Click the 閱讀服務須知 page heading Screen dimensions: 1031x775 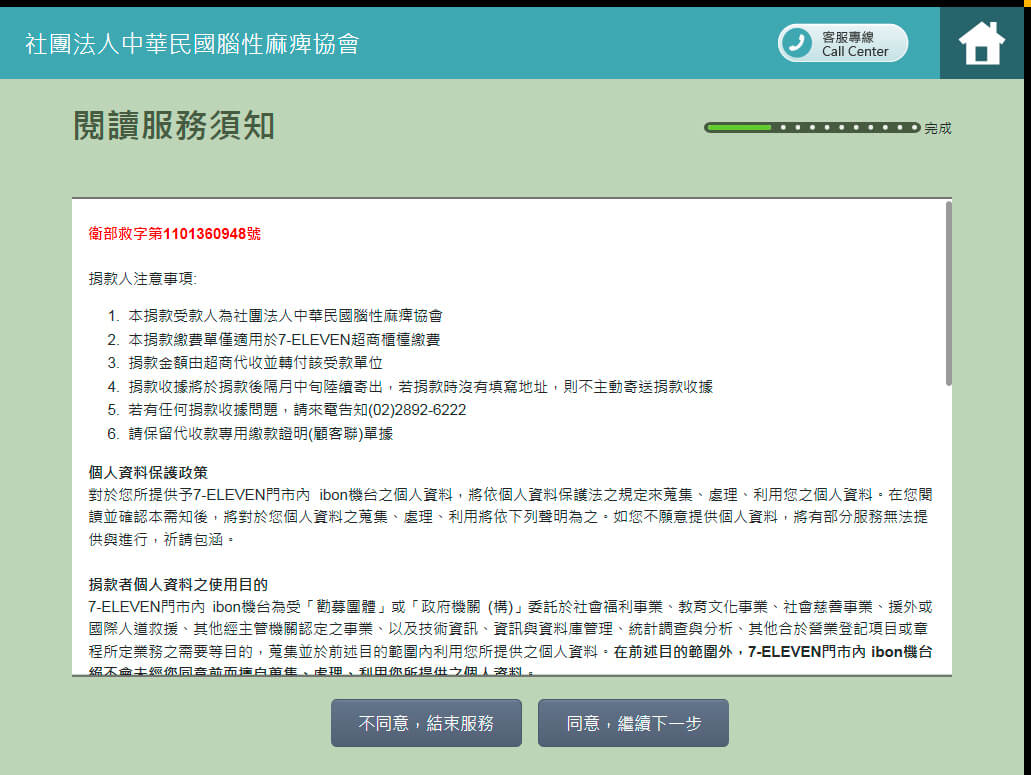coord(174,125)
